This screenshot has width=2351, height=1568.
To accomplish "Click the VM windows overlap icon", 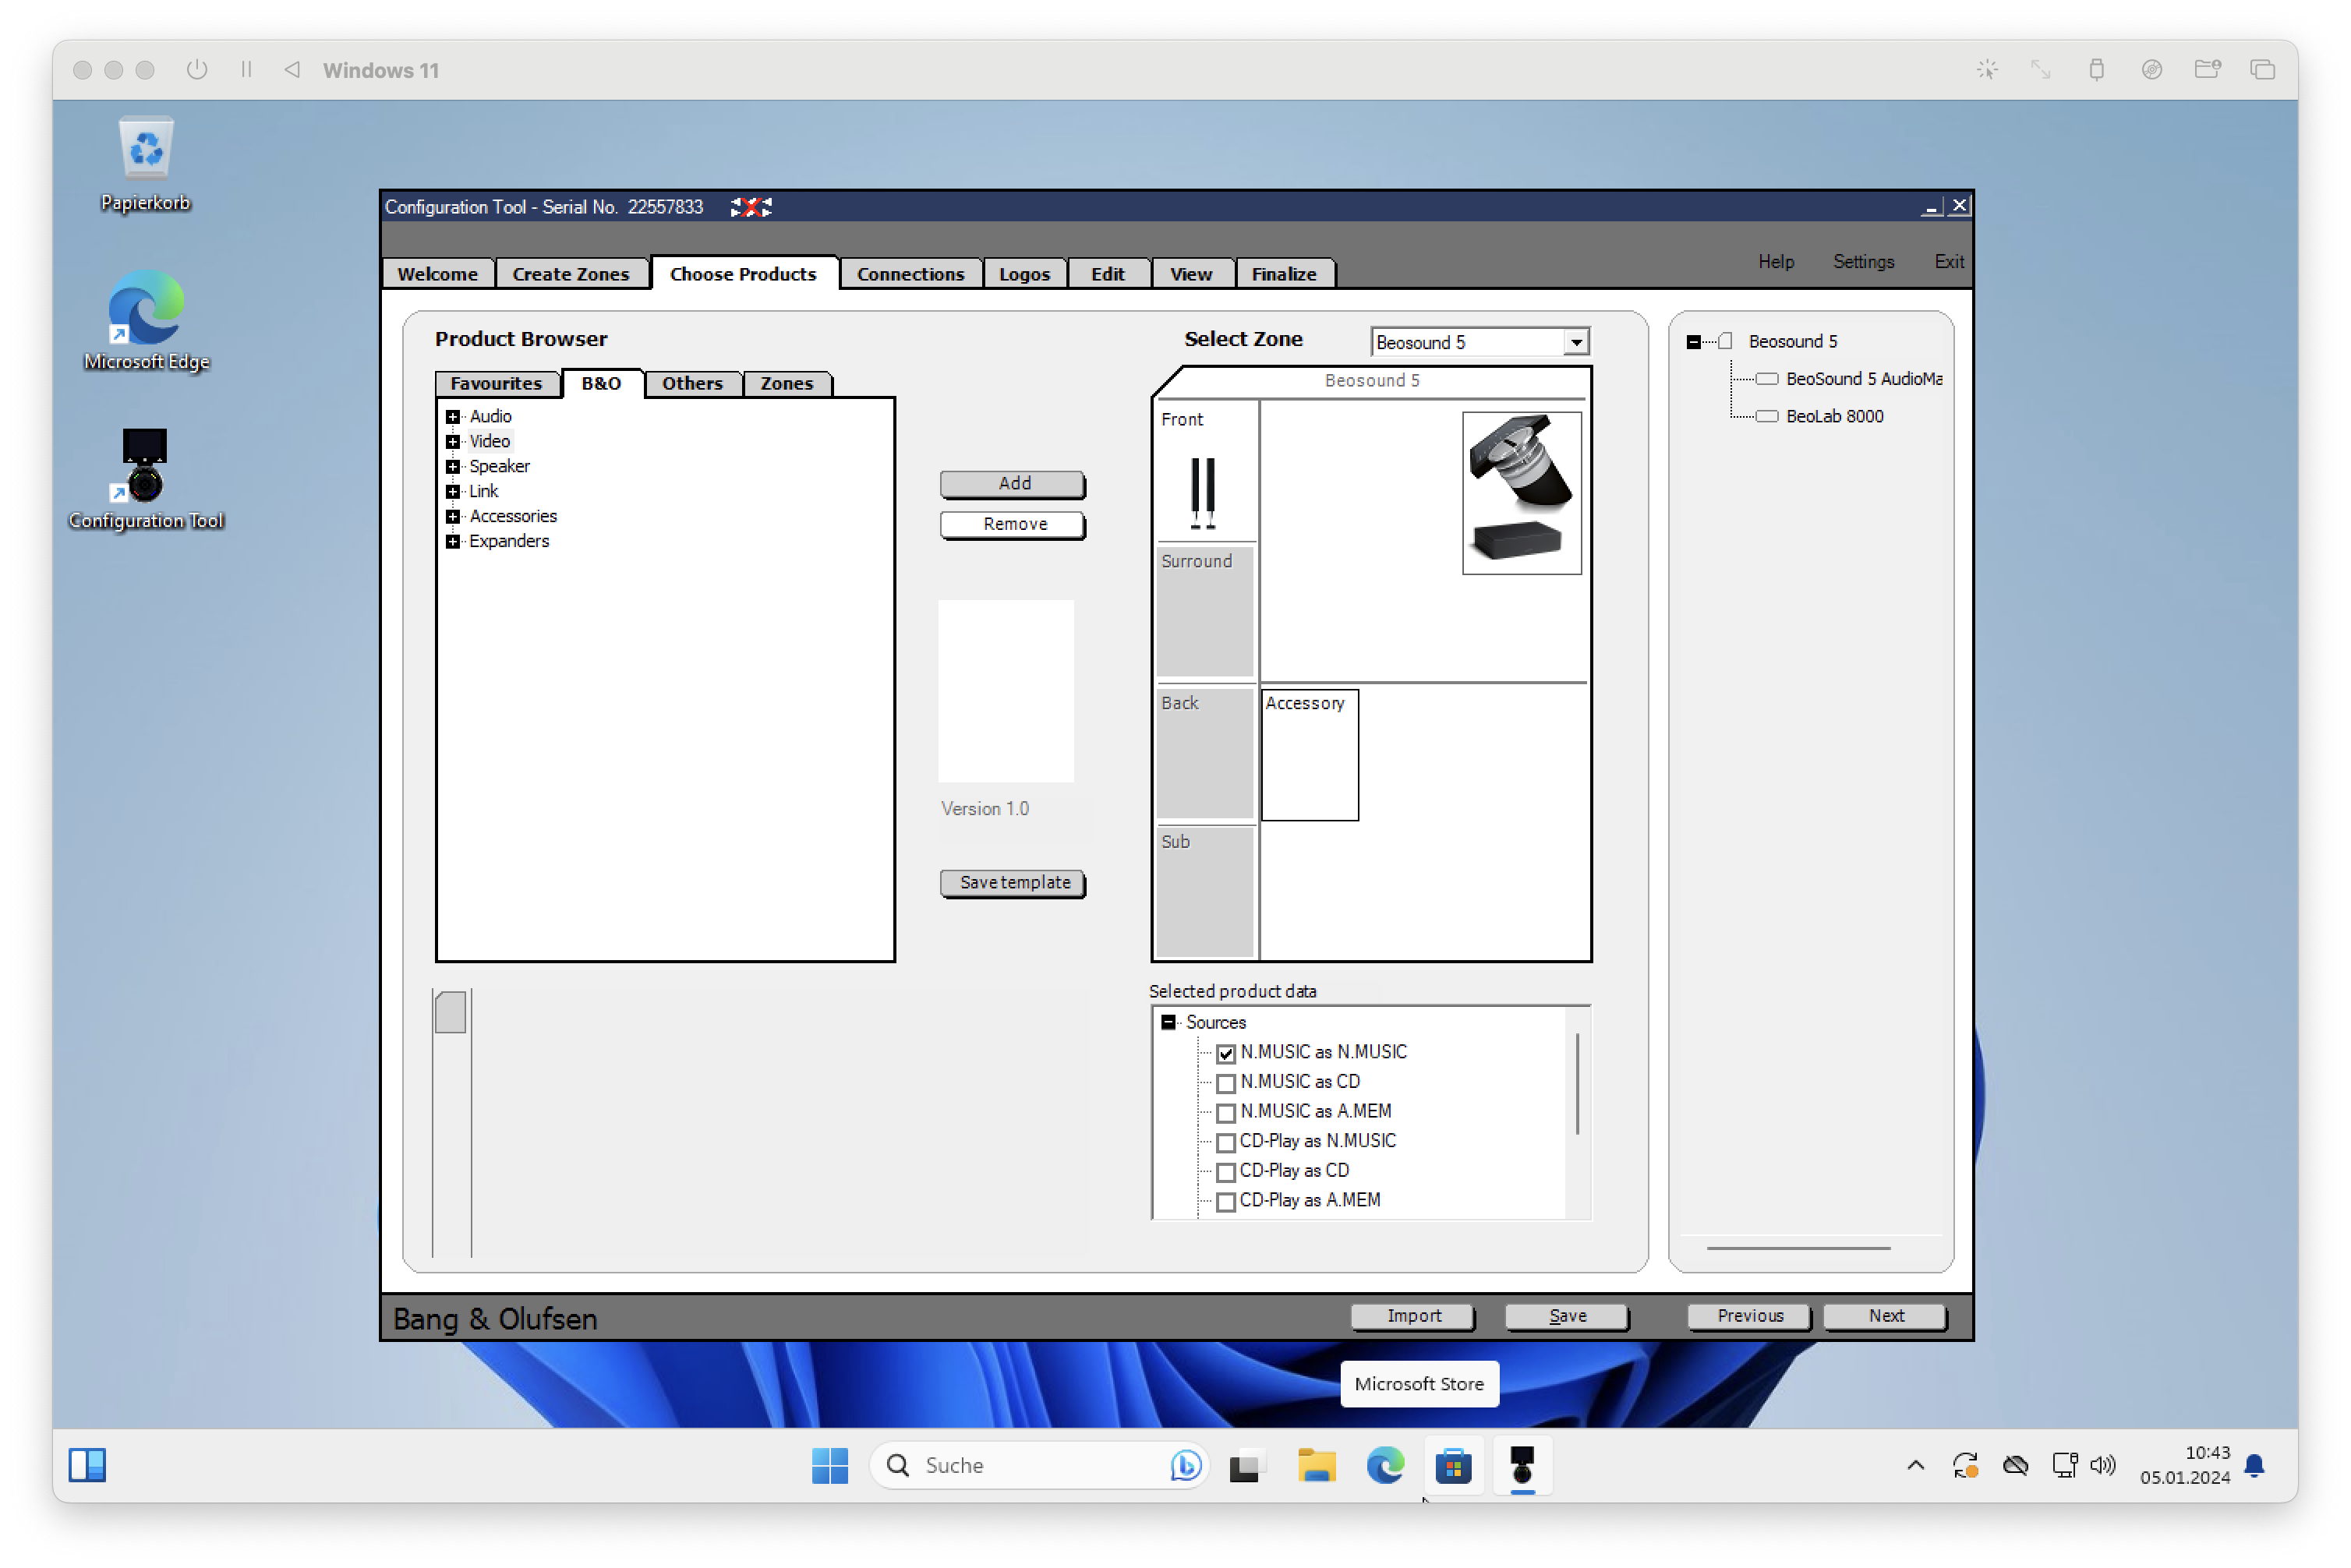I will point(2262,70).
